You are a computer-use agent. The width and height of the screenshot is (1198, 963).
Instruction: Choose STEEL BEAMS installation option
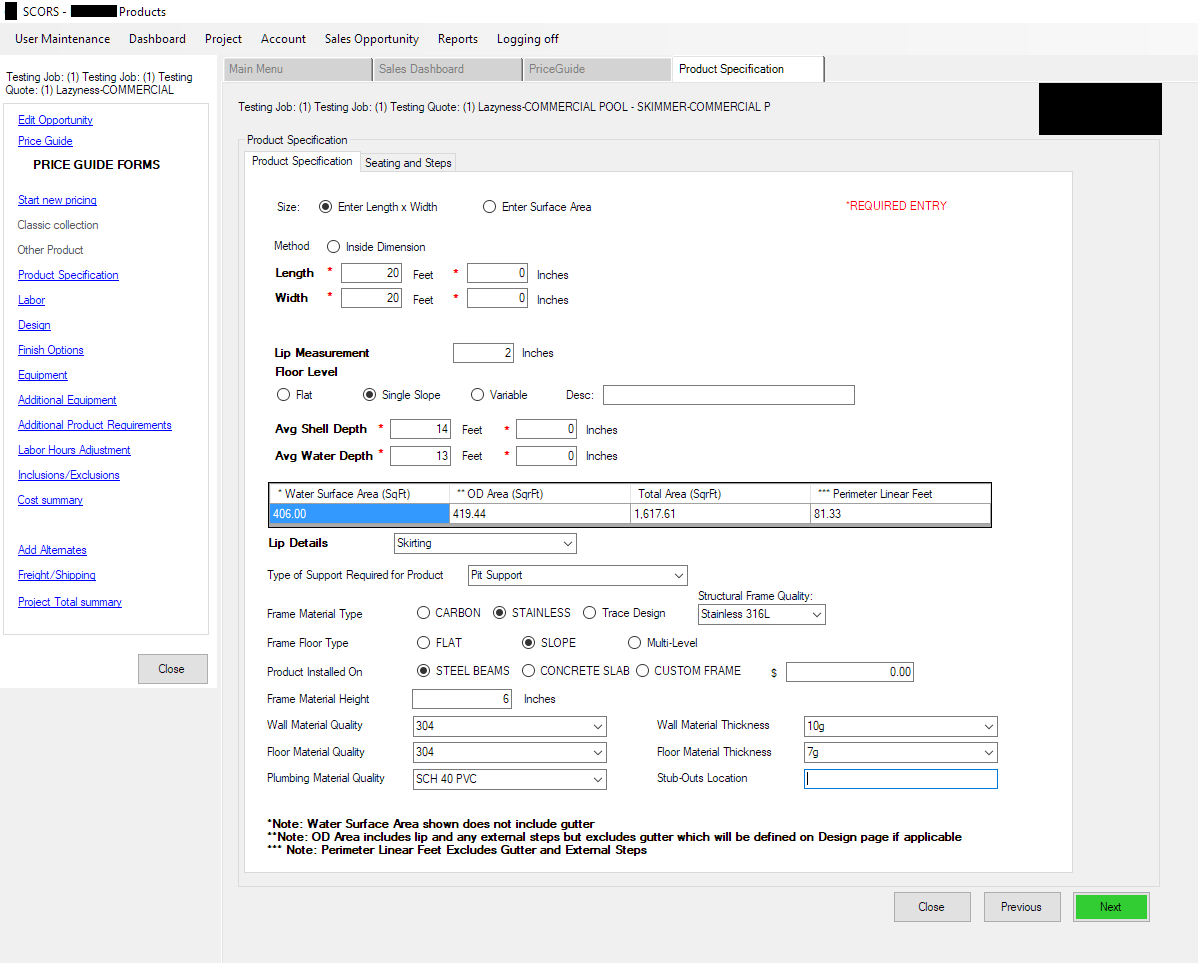pos(423,671)
